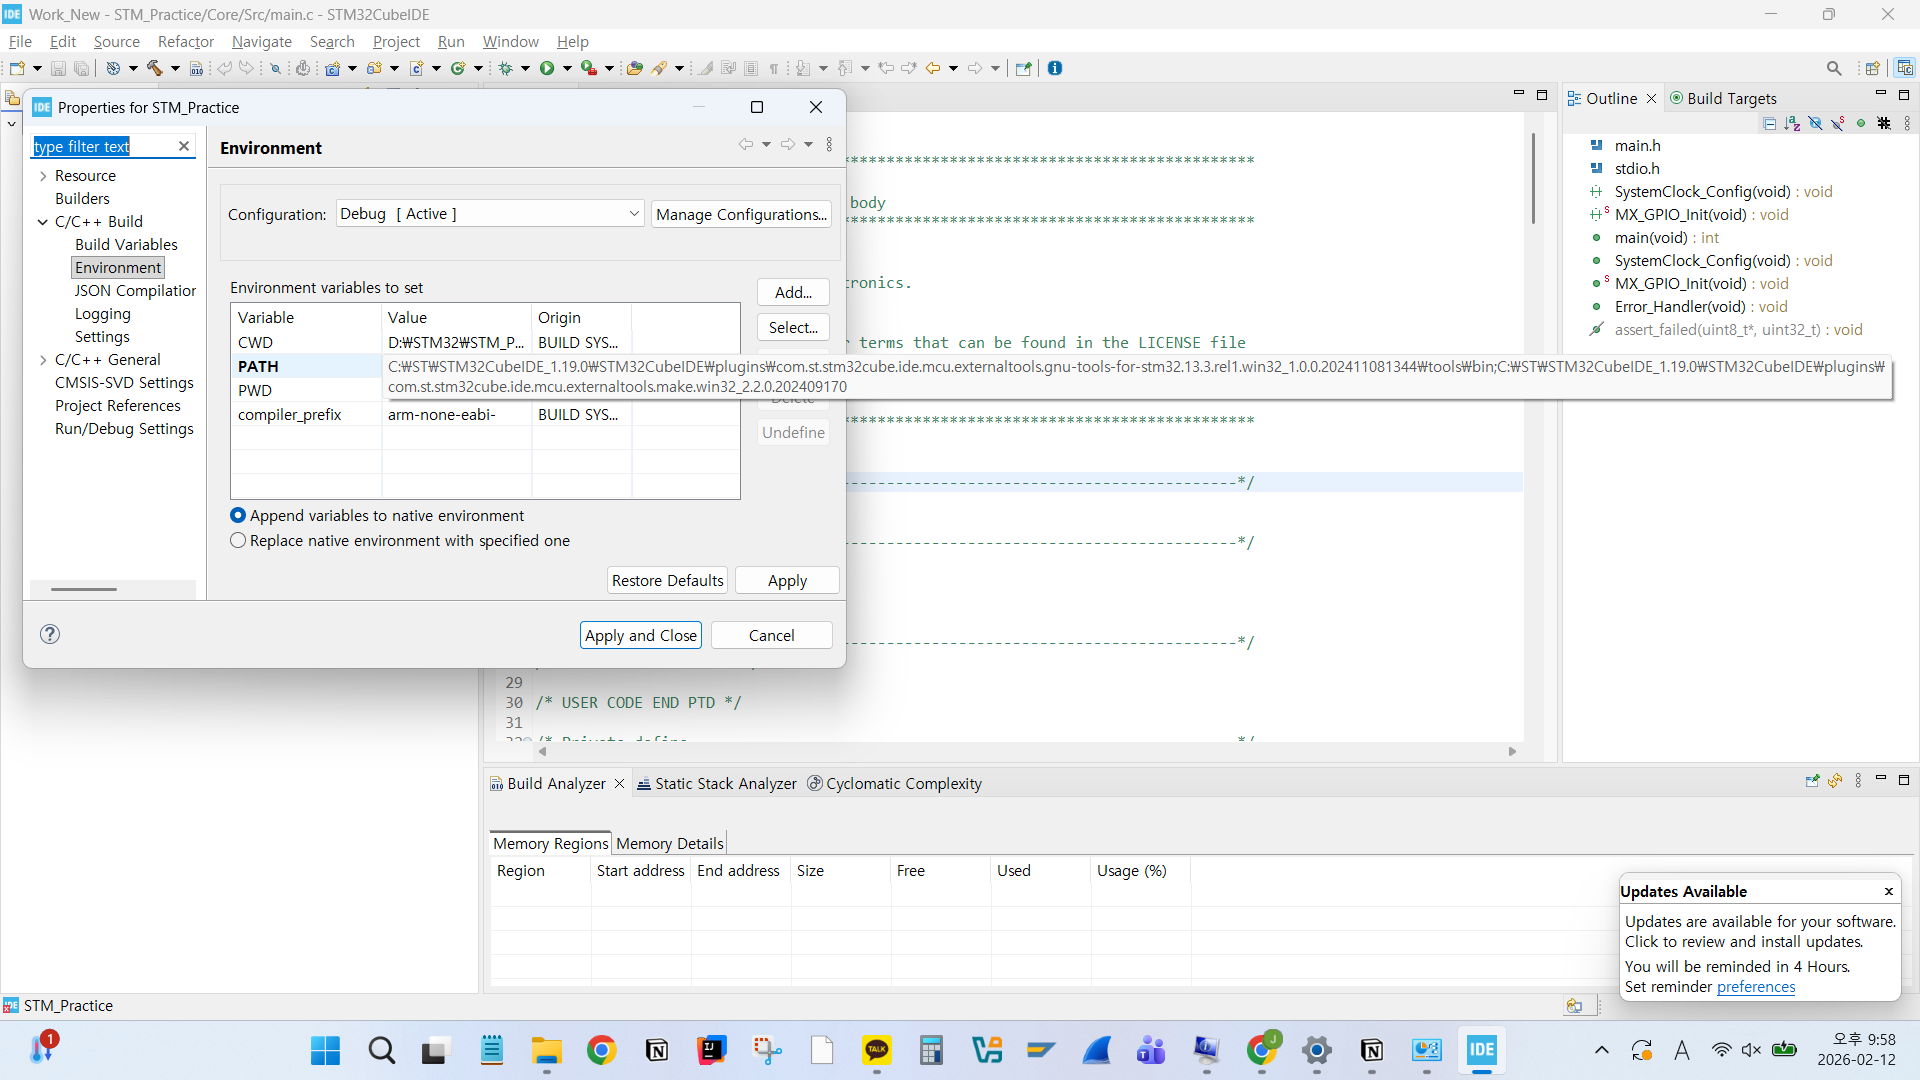Select Append variables to native environment
The height and width of the screenshot is (1080, 1920).
click(238, 516)
